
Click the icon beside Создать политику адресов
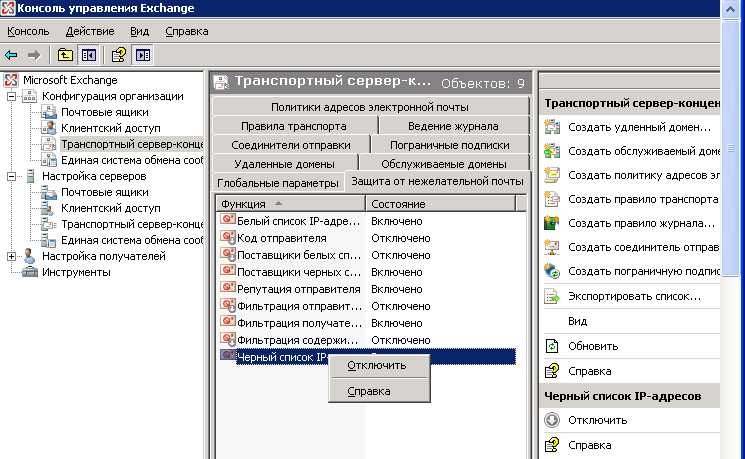point(552,175)
